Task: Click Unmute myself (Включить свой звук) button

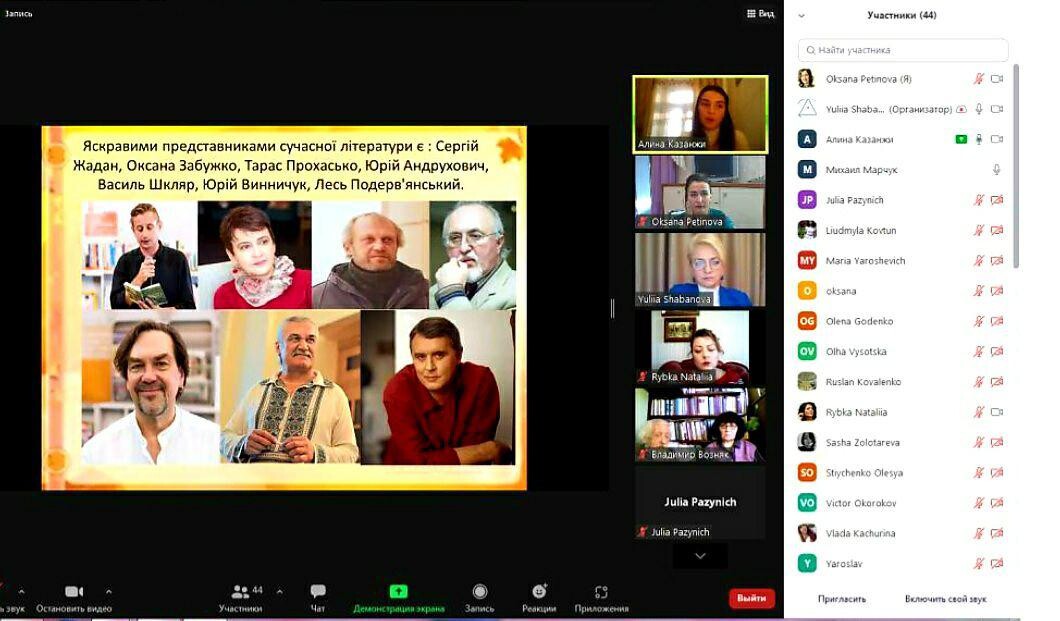Action: (945, 599)
